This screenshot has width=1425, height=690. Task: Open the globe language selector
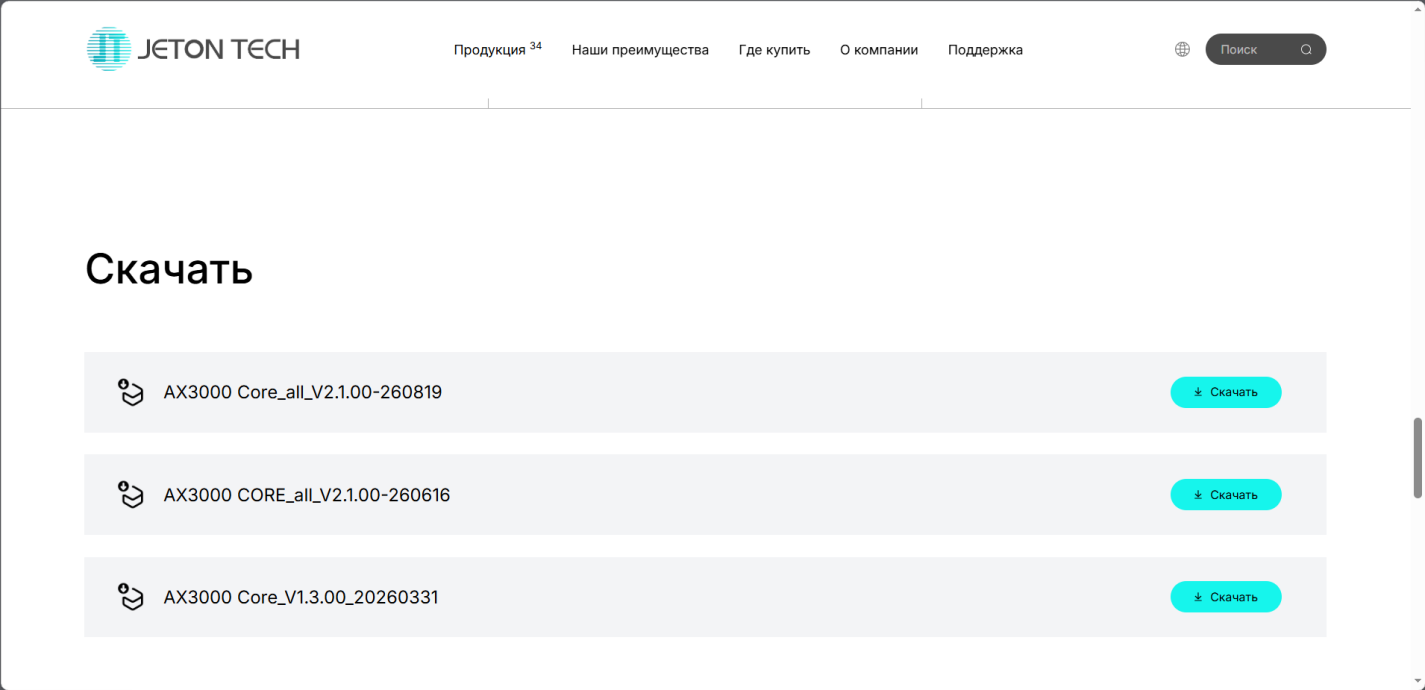[1182, 49]
